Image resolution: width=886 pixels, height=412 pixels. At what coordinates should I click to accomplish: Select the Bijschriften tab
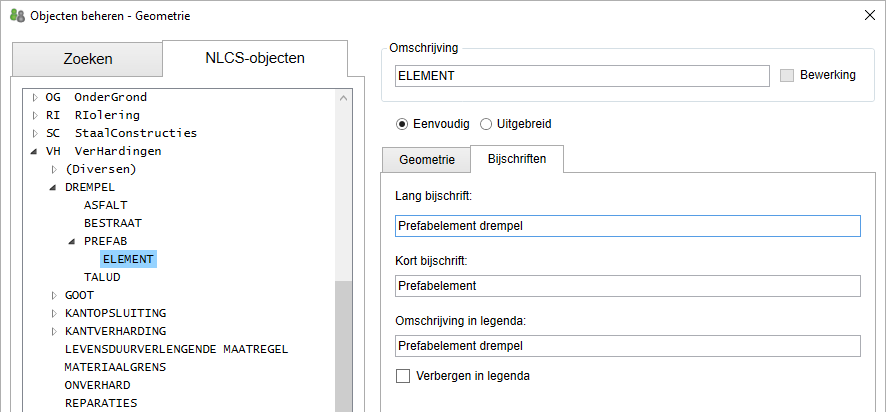(517, 160)
